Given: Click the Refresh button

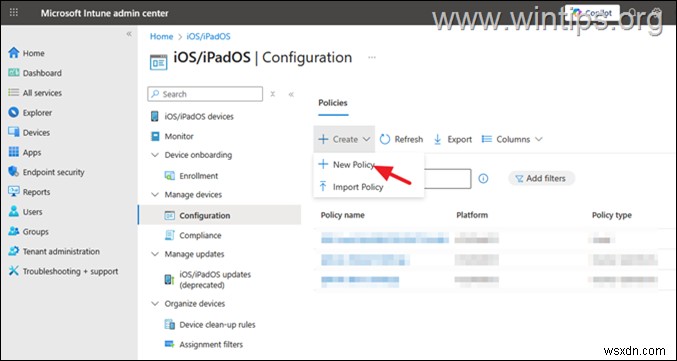Looking at the screenshot, I should pyautogui.click(x=401, y=139).
